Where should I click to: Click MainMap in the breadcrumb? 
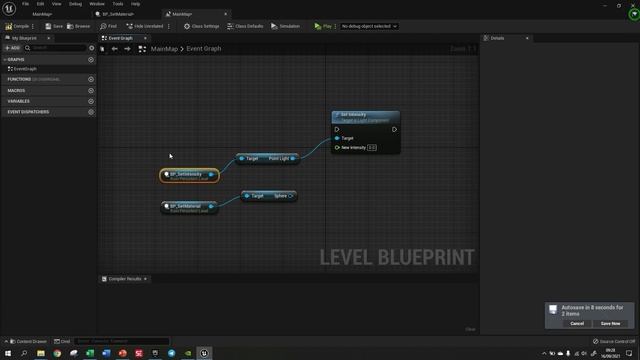pyautogui.click(x=164, y=49)
